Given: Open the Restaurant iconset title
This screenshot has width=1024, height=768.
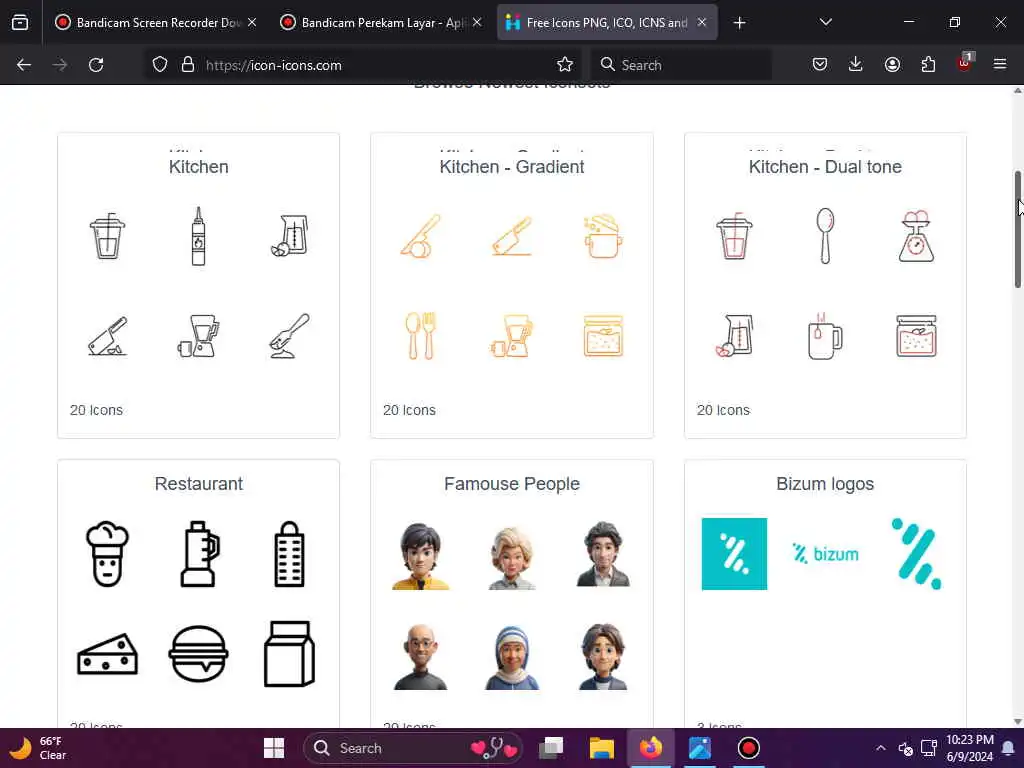Looking at the screenshot, I should click(199, 484).
